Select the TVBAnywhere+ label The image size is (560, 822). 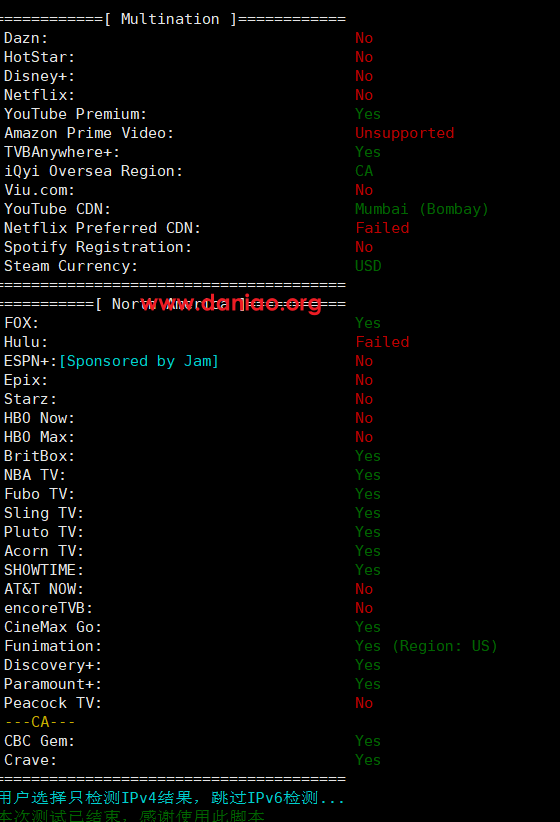[62, 152]
